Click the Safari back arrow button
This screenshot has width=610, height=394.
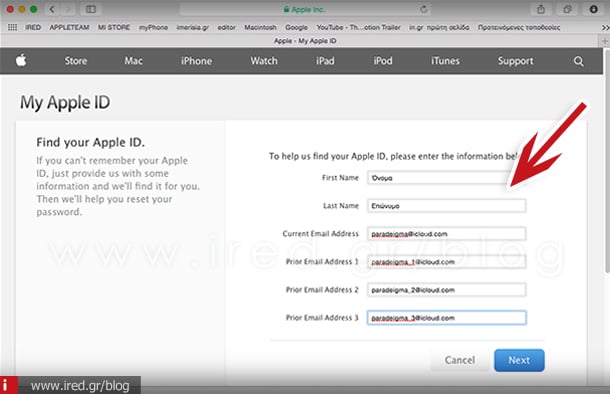coord(53,9)
